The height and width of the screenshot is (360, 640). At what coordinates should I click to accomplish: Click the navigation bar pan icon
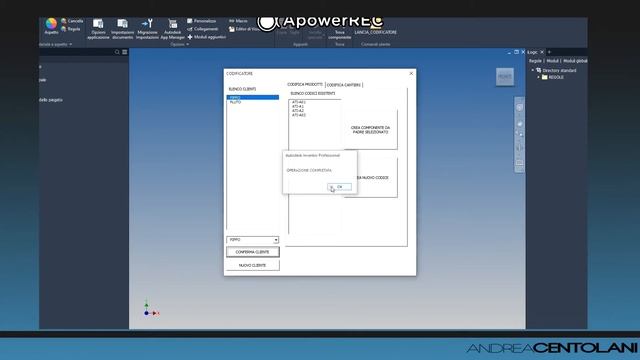tap(519, 124)
